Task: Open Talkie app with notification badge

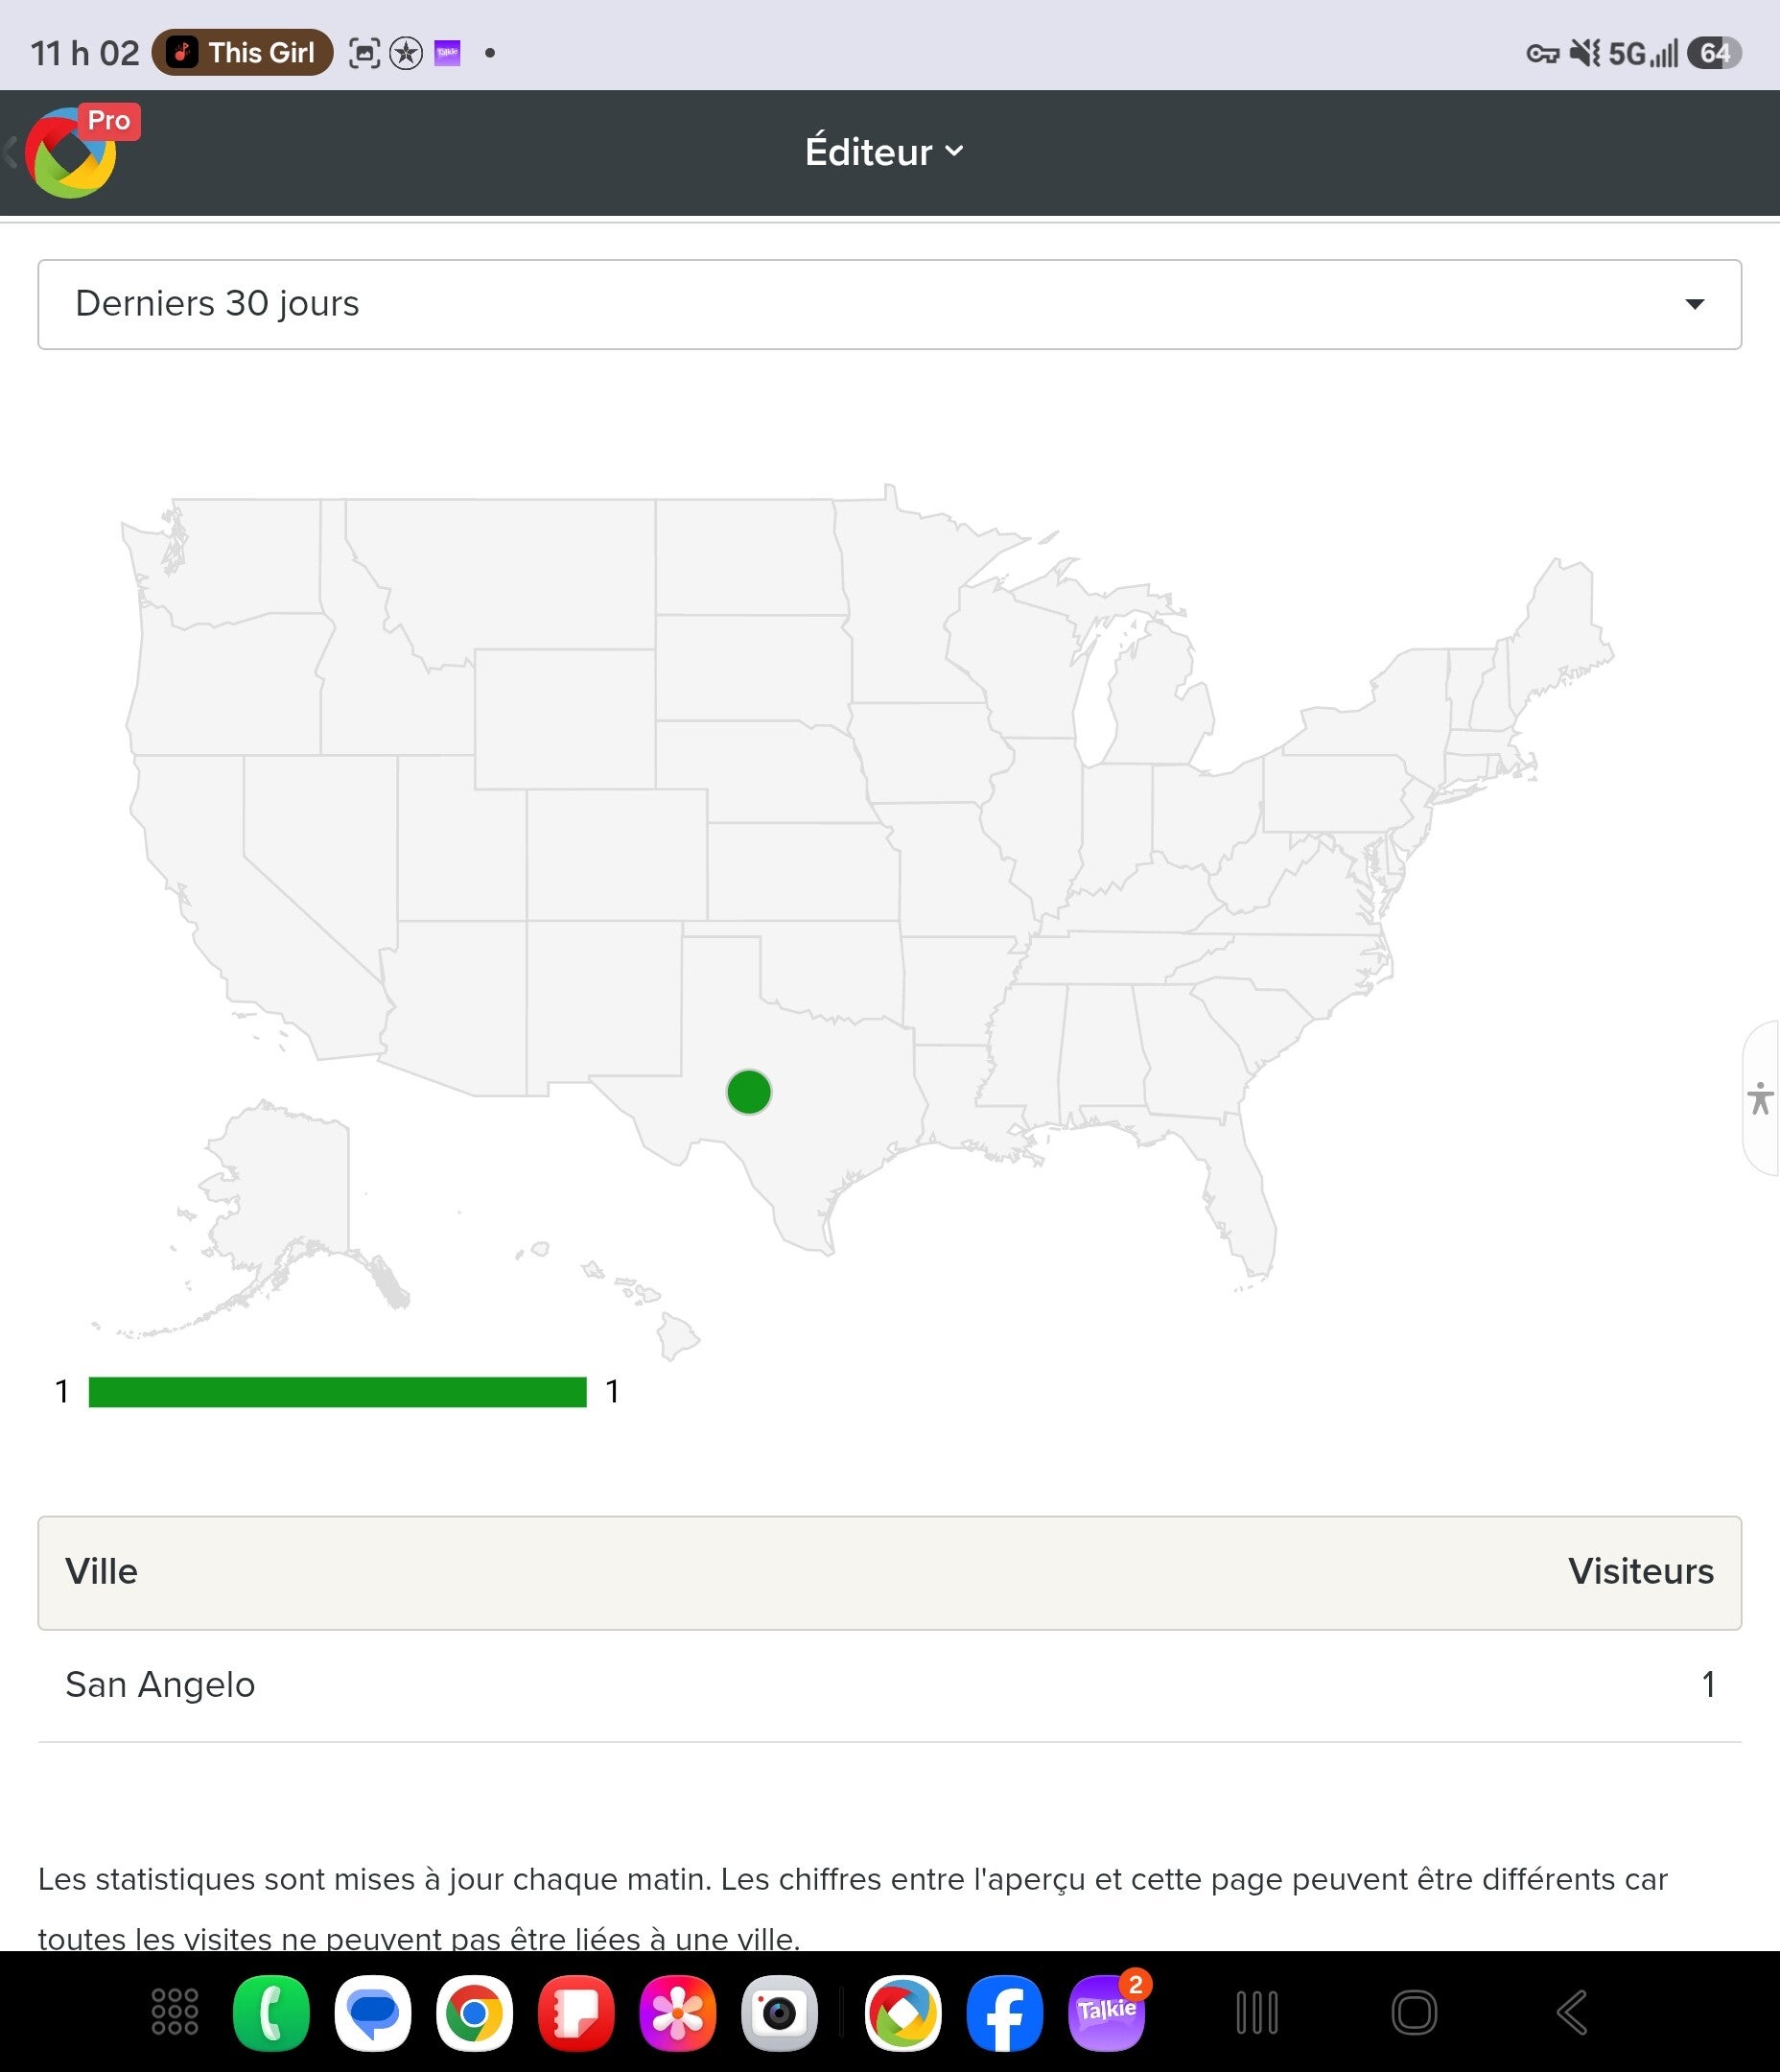Action: 1108,2010
